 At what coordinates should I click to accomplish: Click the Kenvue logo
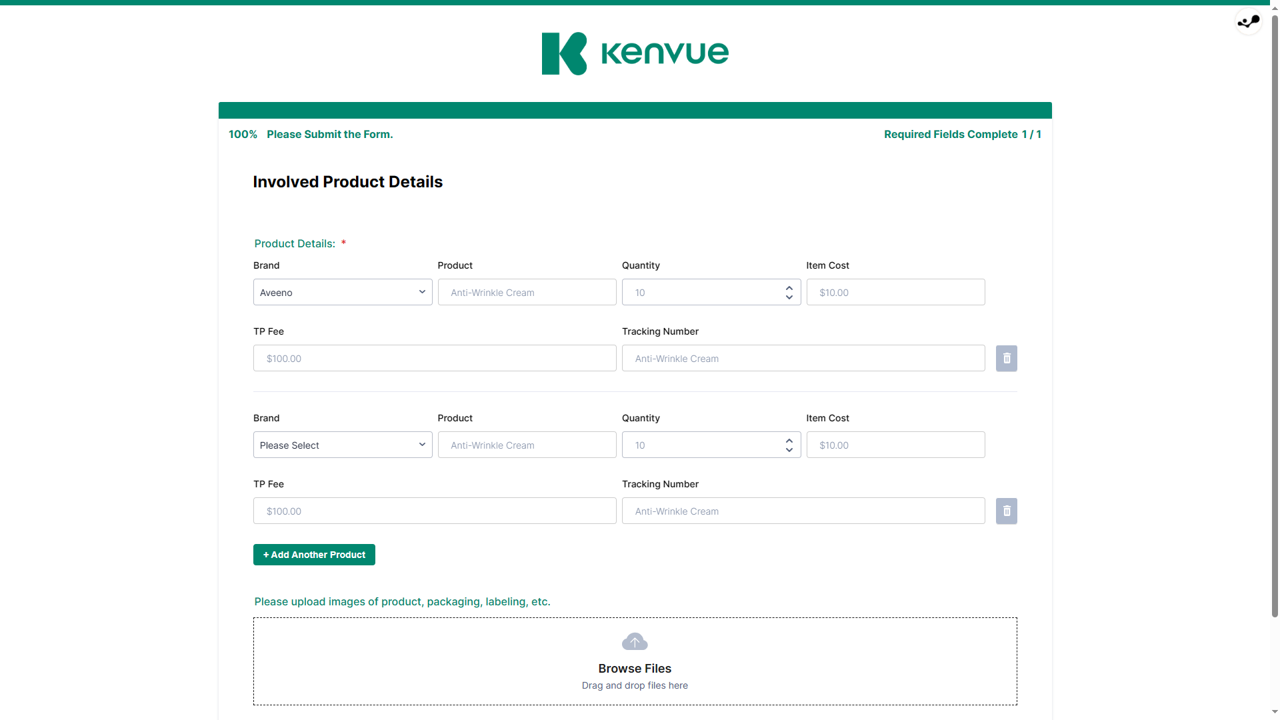click(x=634, y=53)
